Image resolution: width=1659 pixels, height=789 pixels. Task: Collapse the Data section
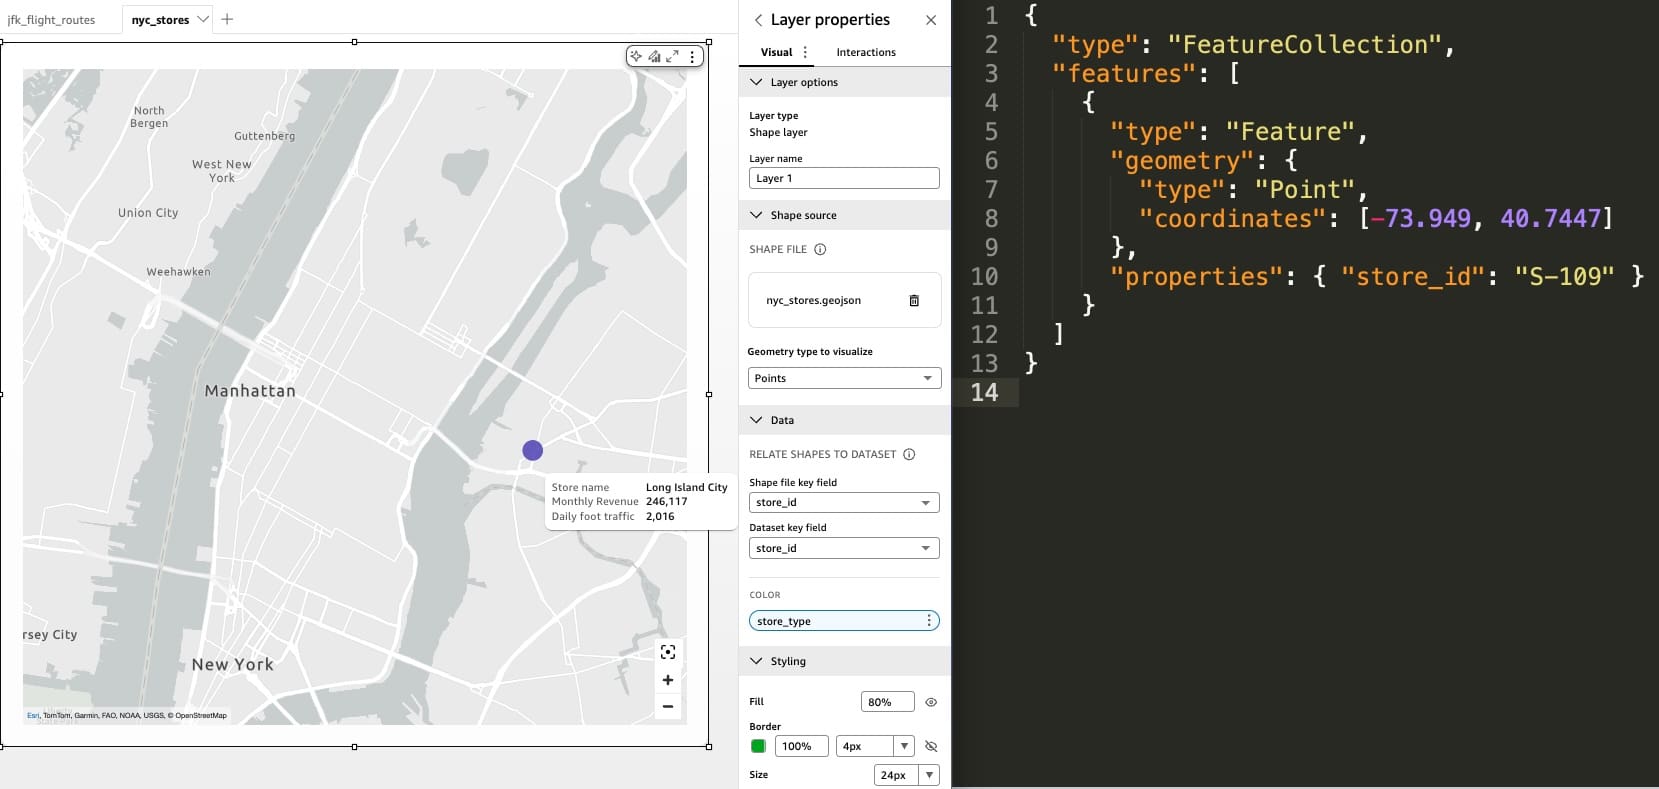pyautogui.click(x=756, y=420)
